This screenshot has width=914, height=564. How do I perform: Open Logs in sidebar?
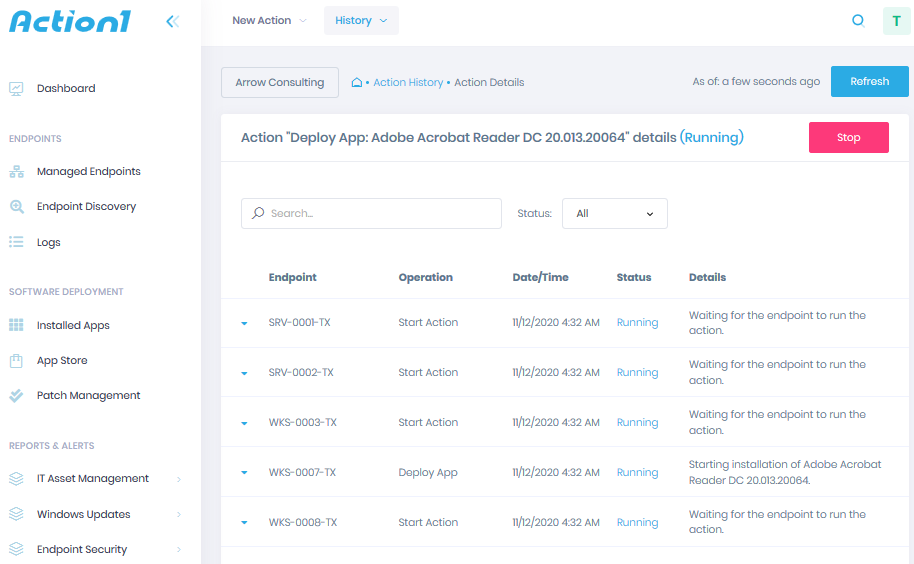[48, 242]
